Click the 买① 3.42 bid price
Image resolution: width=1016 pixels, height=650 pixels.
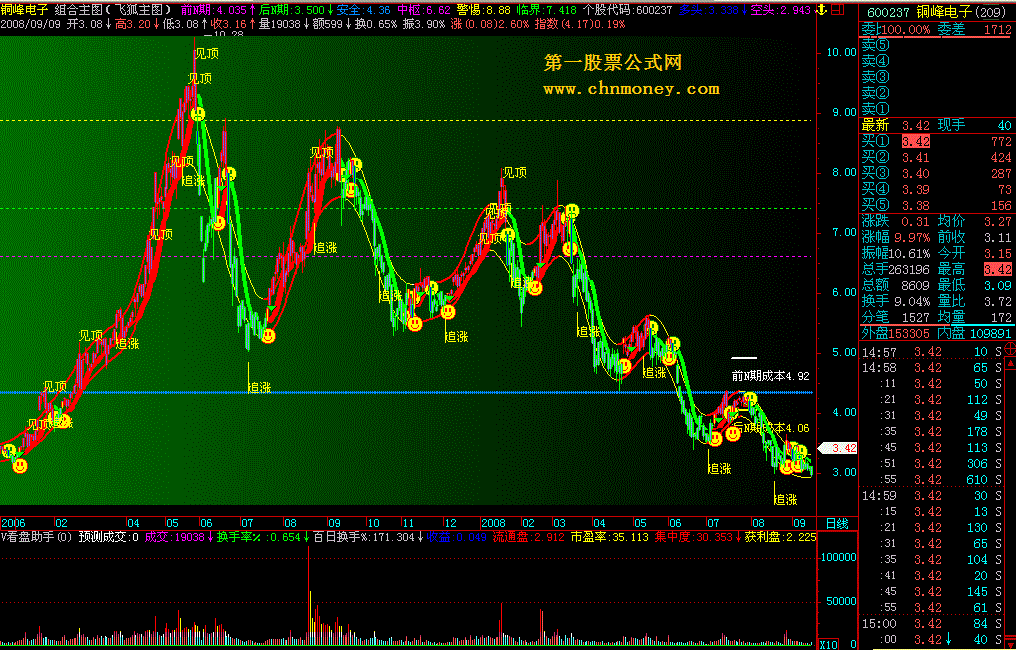(916, 141)
